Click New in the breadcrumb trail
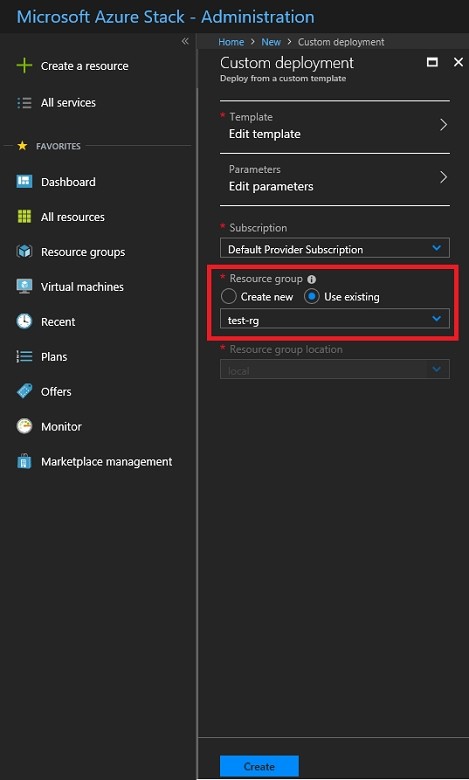 pyautogui.click(x=271, y=42)
